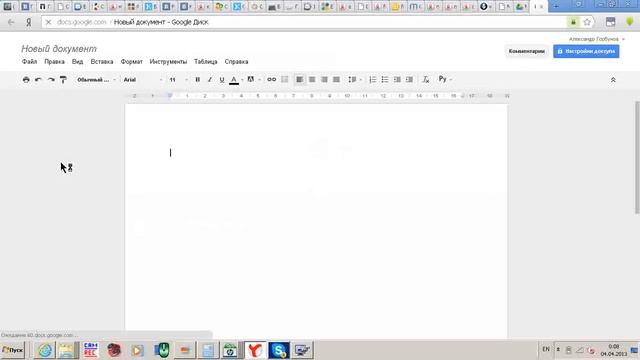Open the font size 11 dropdown

(178, 80)
